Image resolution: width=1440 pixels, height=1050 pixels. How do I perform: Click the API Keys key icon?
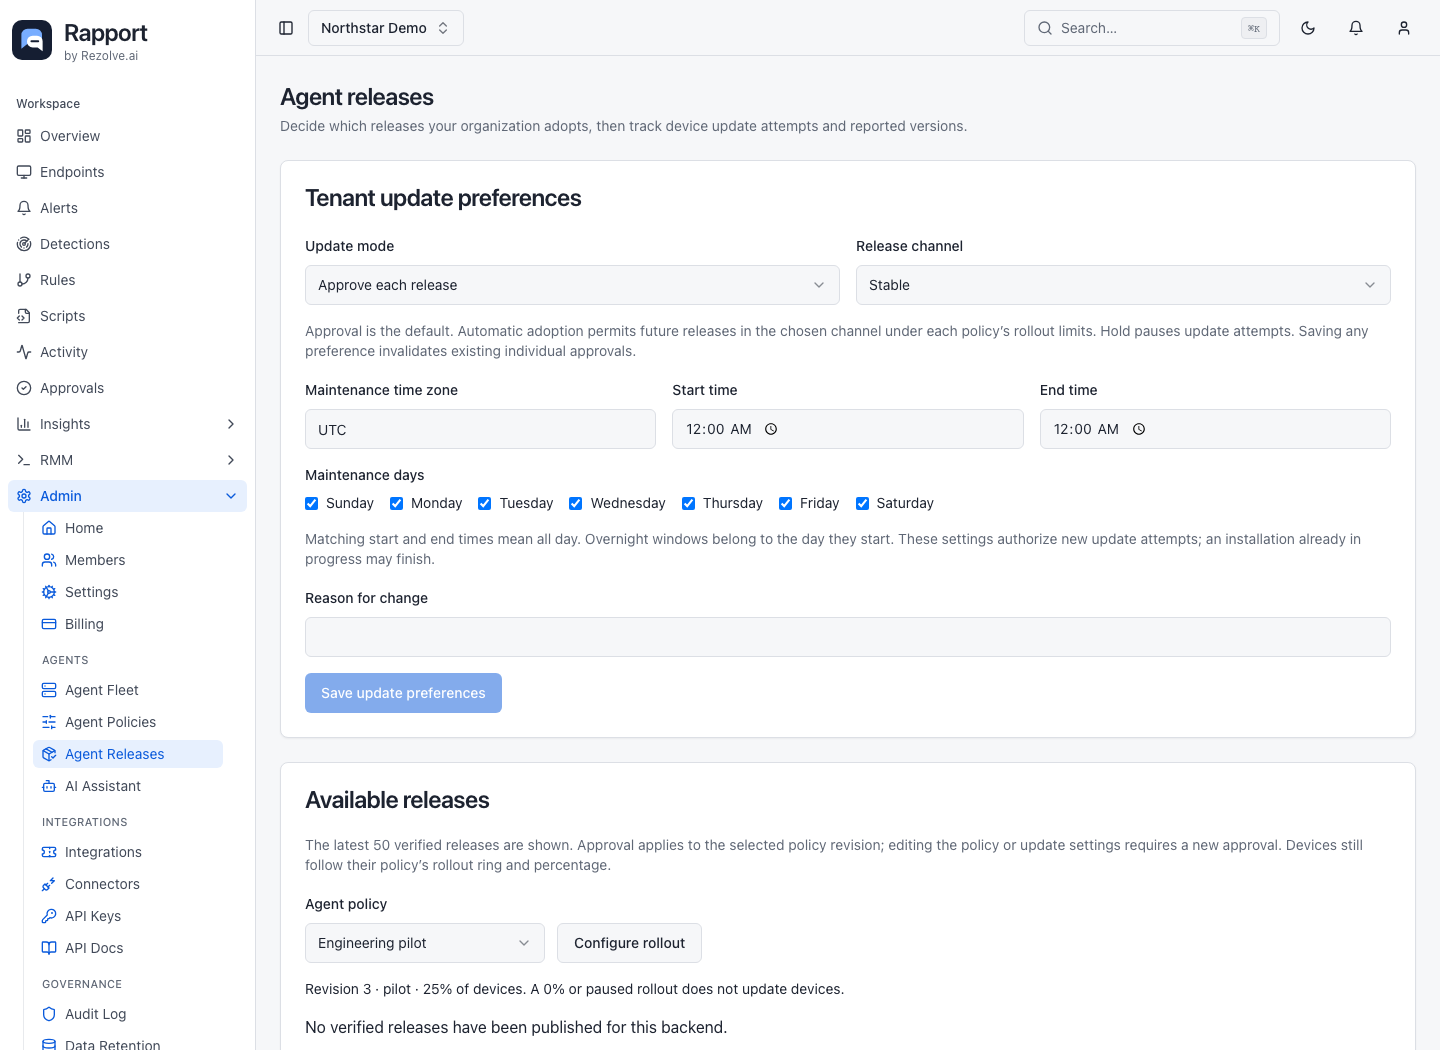coord(49,916)
